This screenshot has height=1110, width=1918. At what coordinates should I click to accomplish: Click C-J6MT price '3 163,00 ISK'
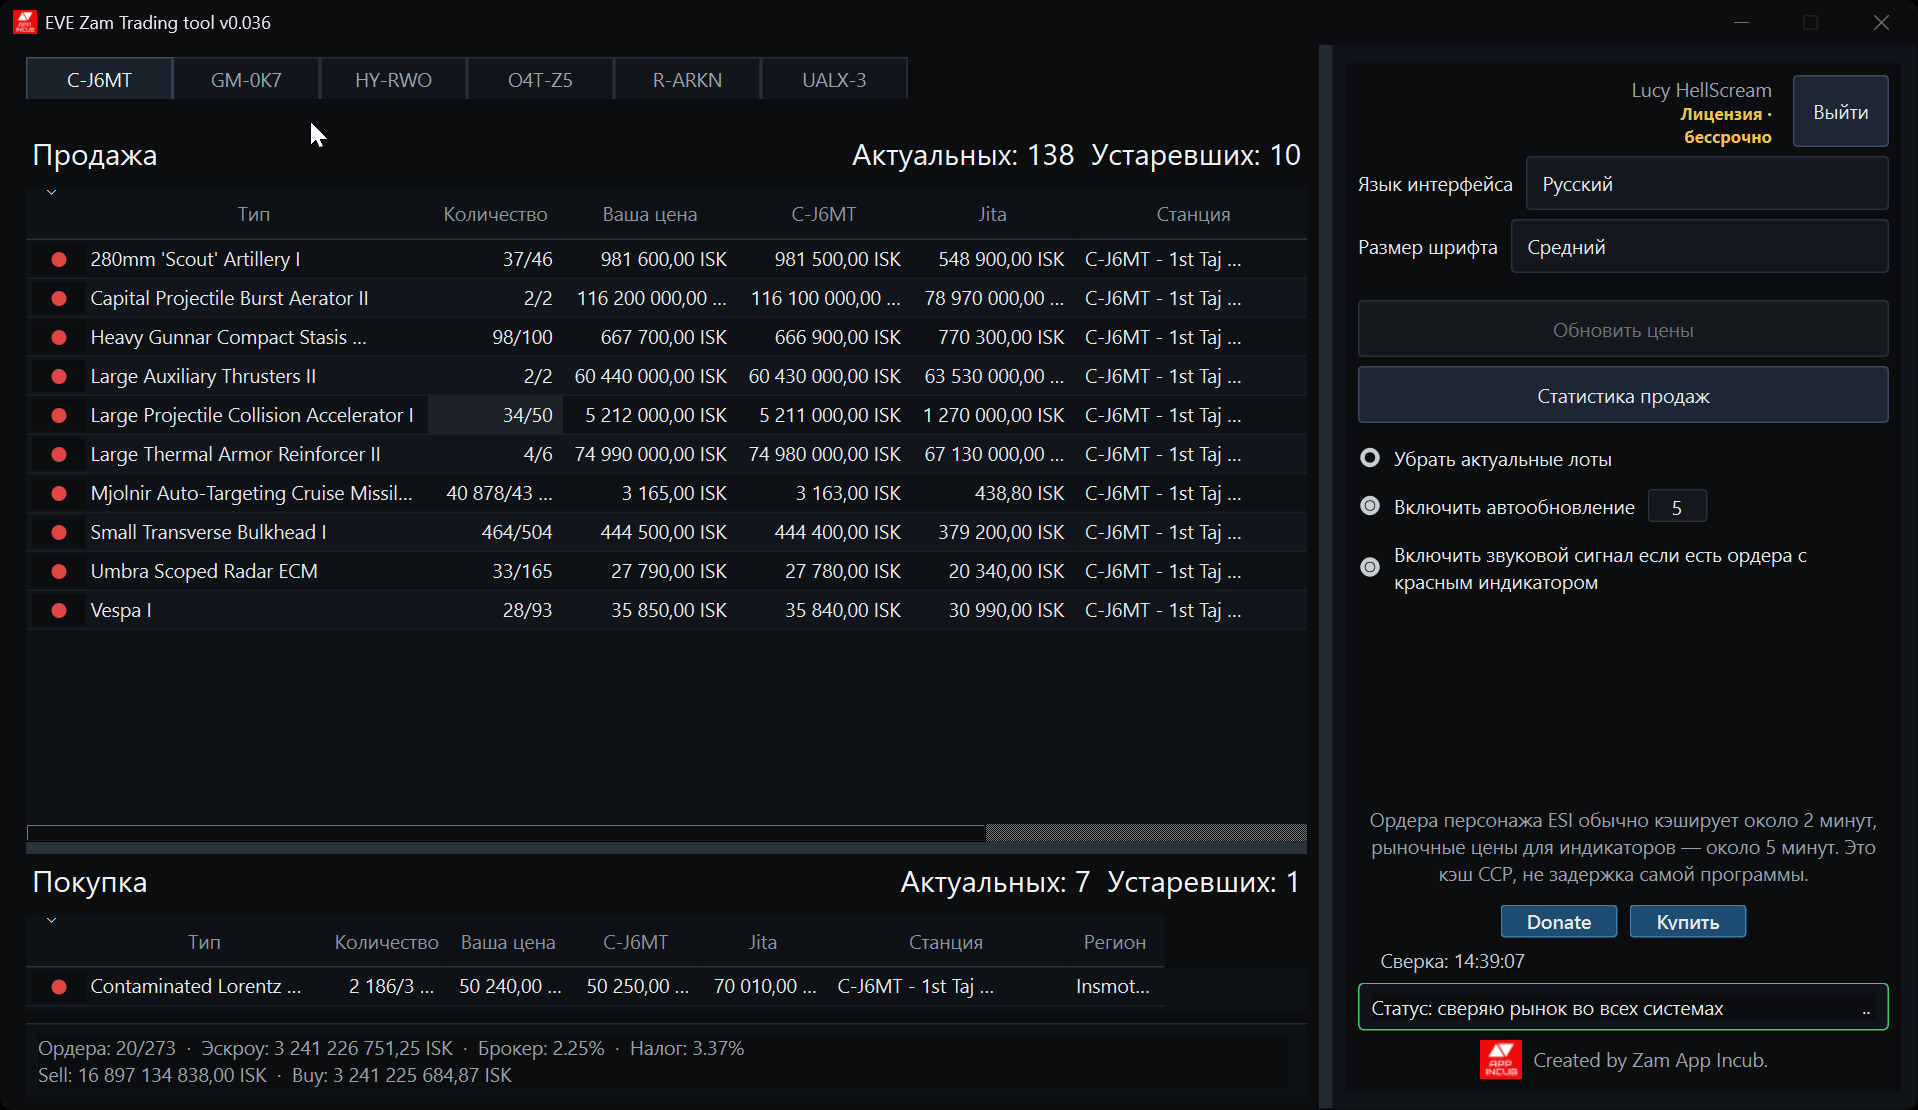[848, 493]
